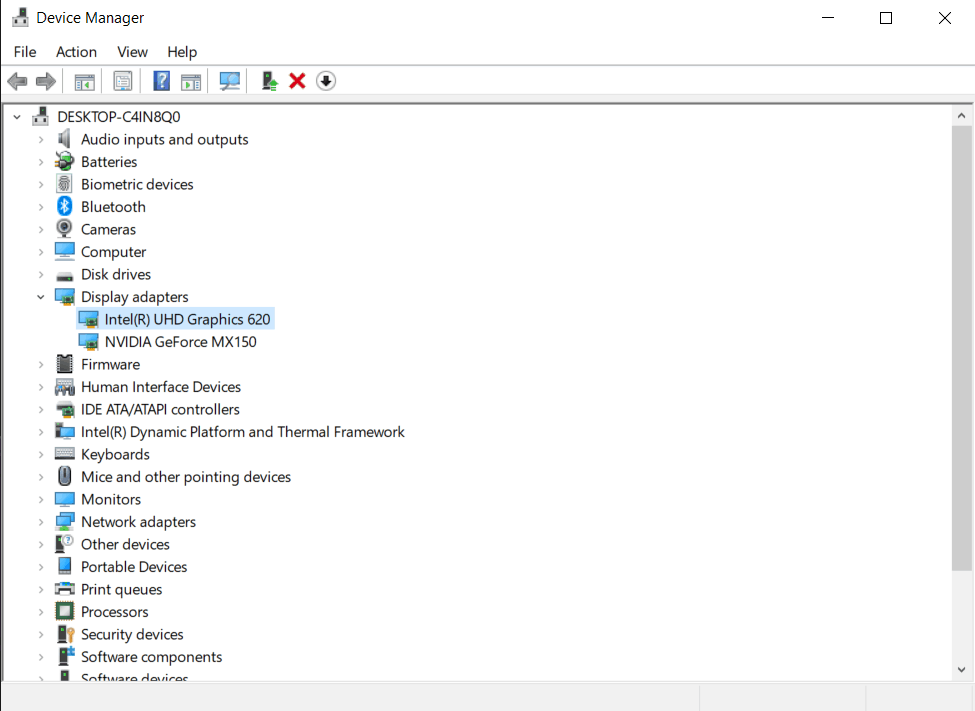Select the Software components label
The height and width of the screenshot is (711, 975).
[x=151, y=656]
